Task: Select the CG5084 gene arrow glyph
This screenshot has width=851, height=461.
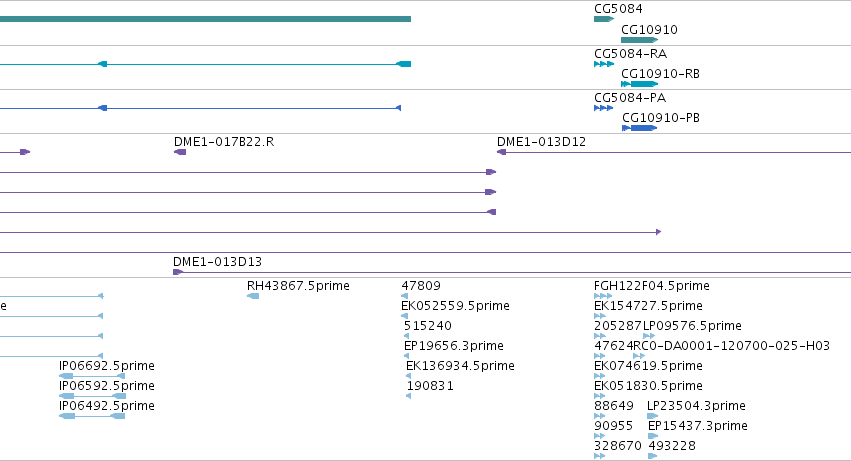Action: (604, 19)
